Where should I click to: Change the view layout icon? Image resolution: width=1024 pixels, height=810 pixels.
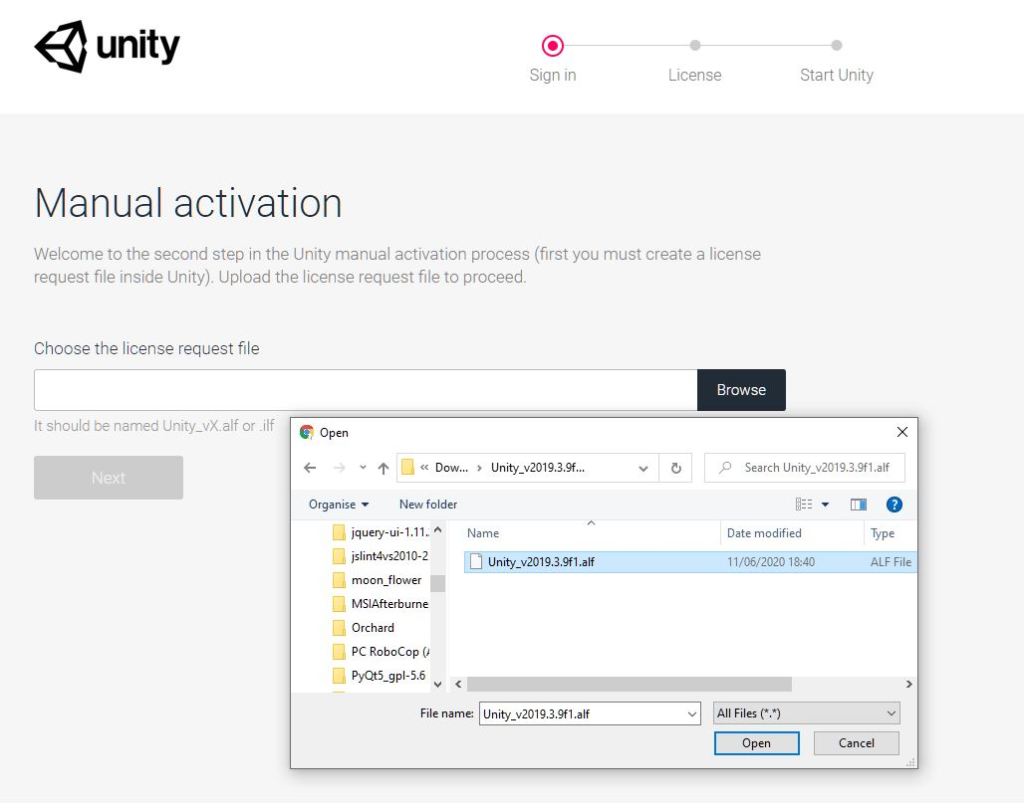[x=804, y=504]
